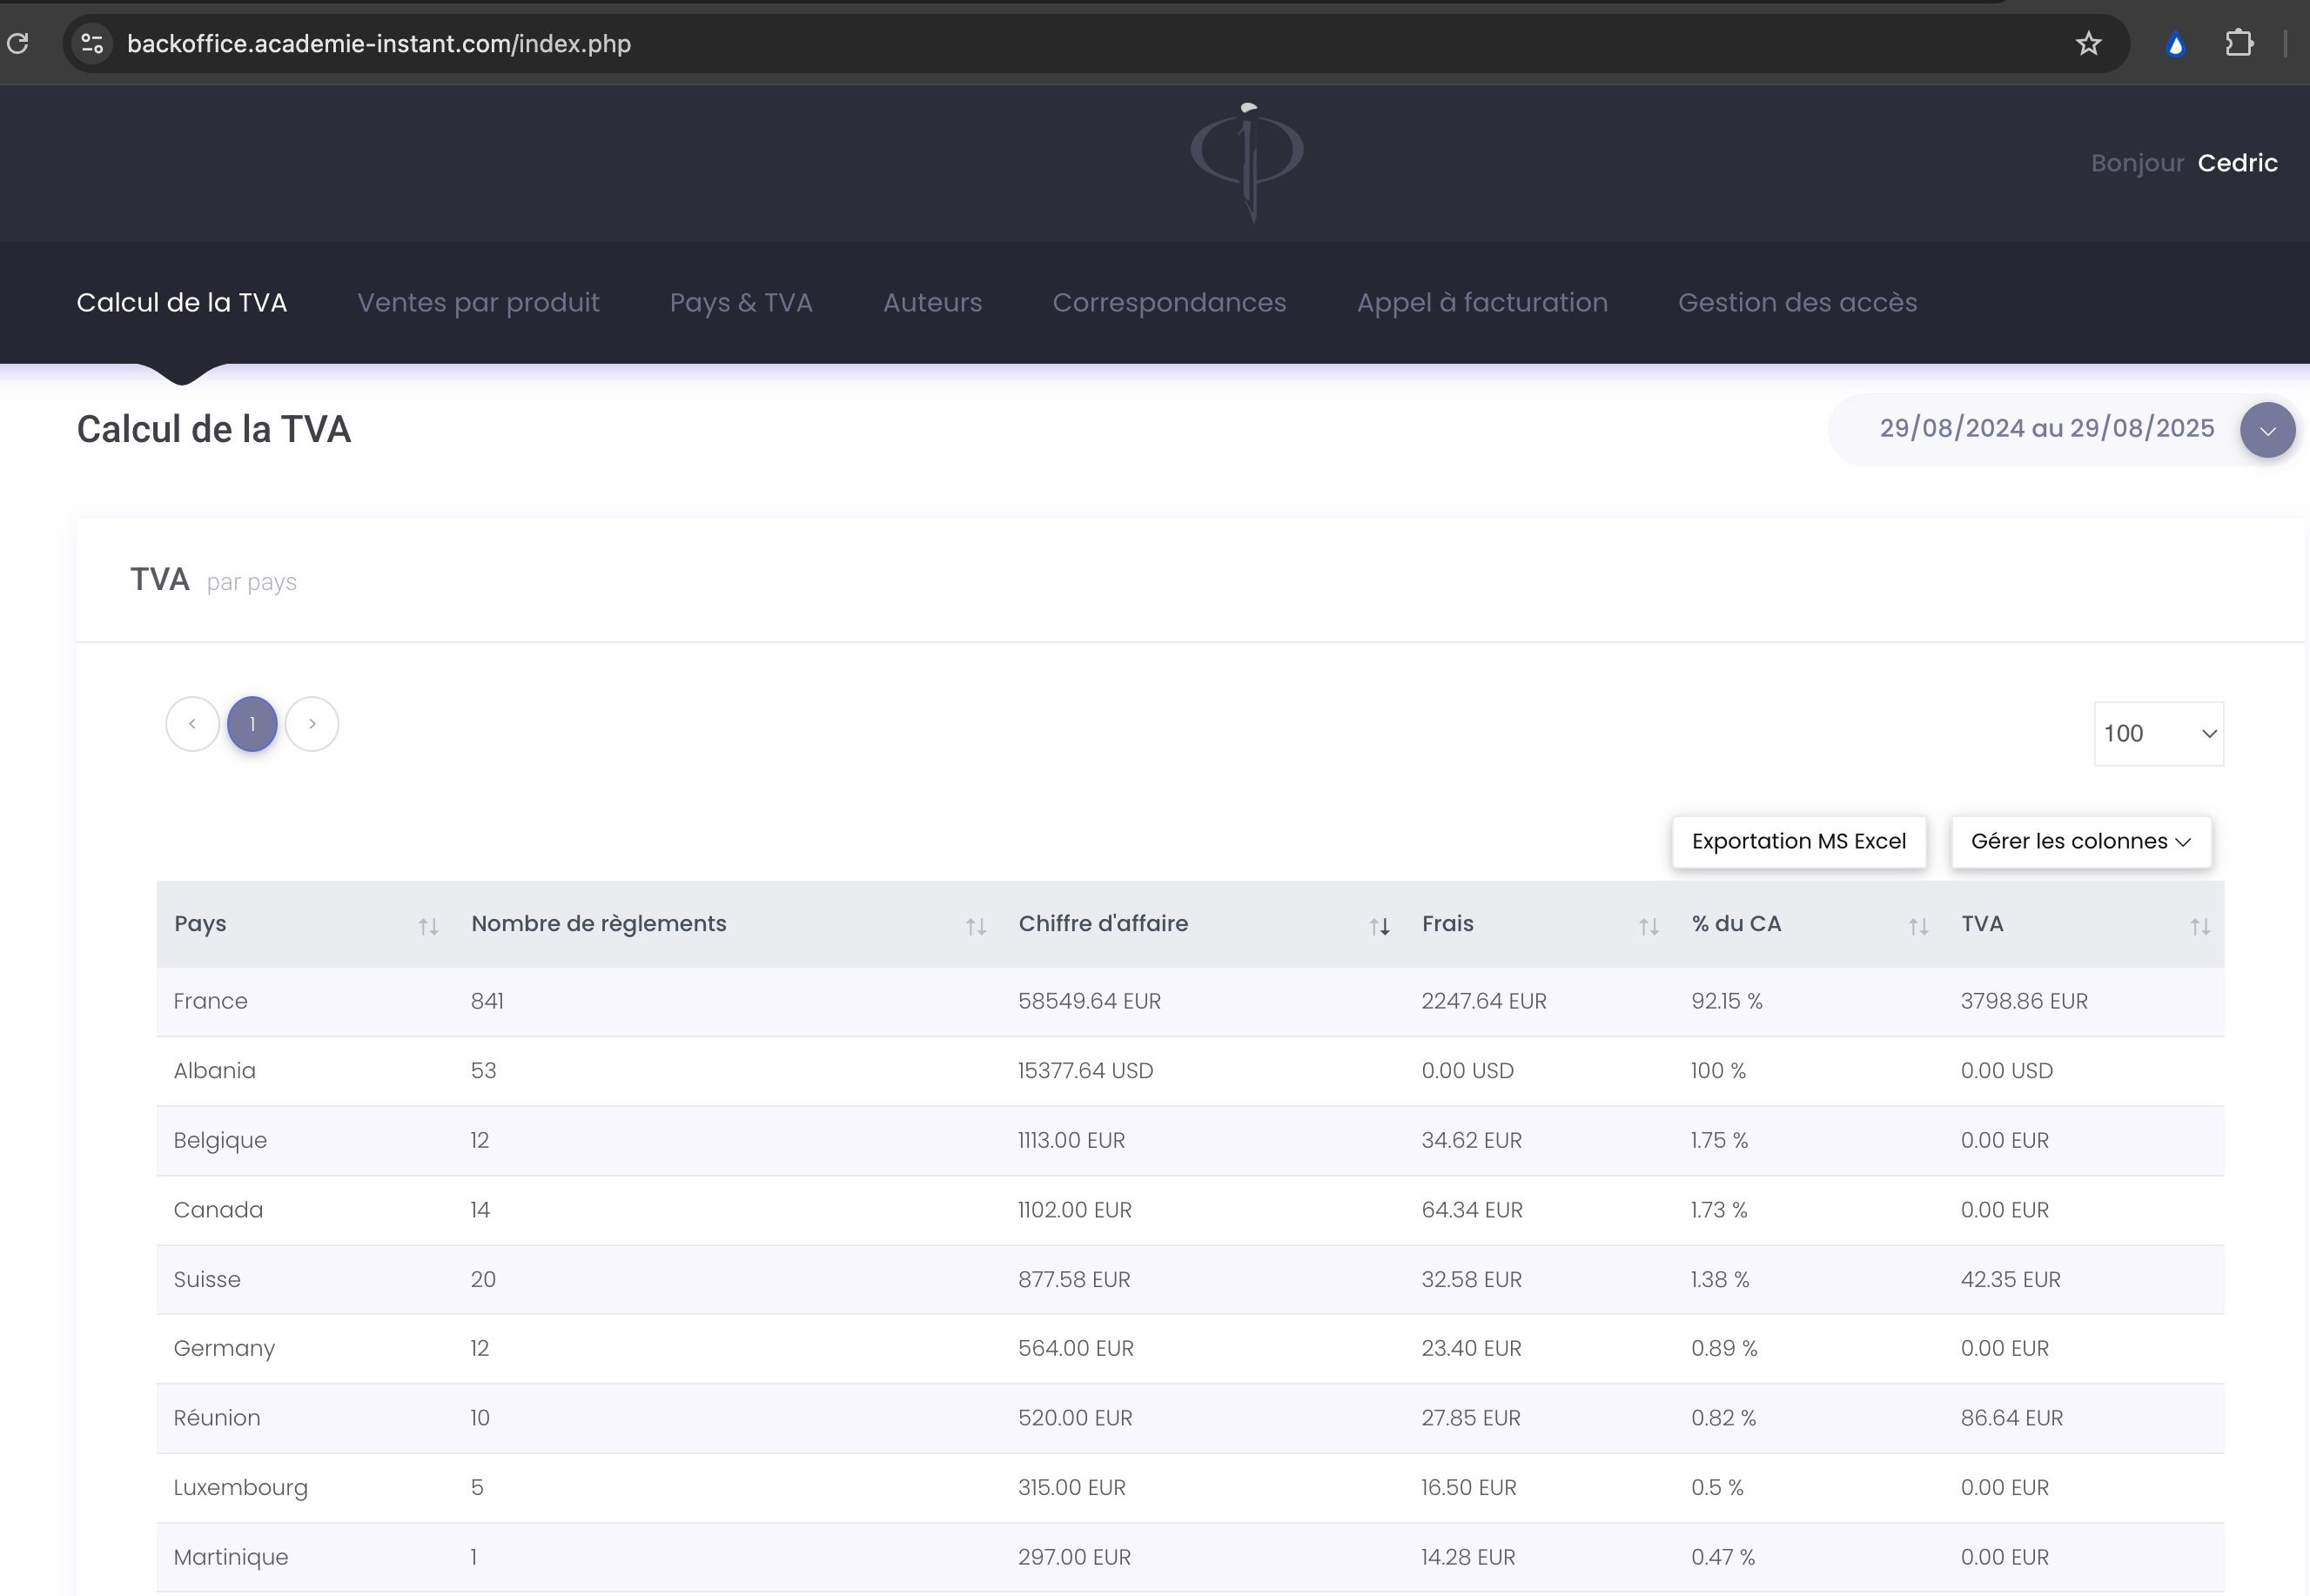Expand the date range picker chevron
2310x1596 pixels.
tap(2267, 430)
